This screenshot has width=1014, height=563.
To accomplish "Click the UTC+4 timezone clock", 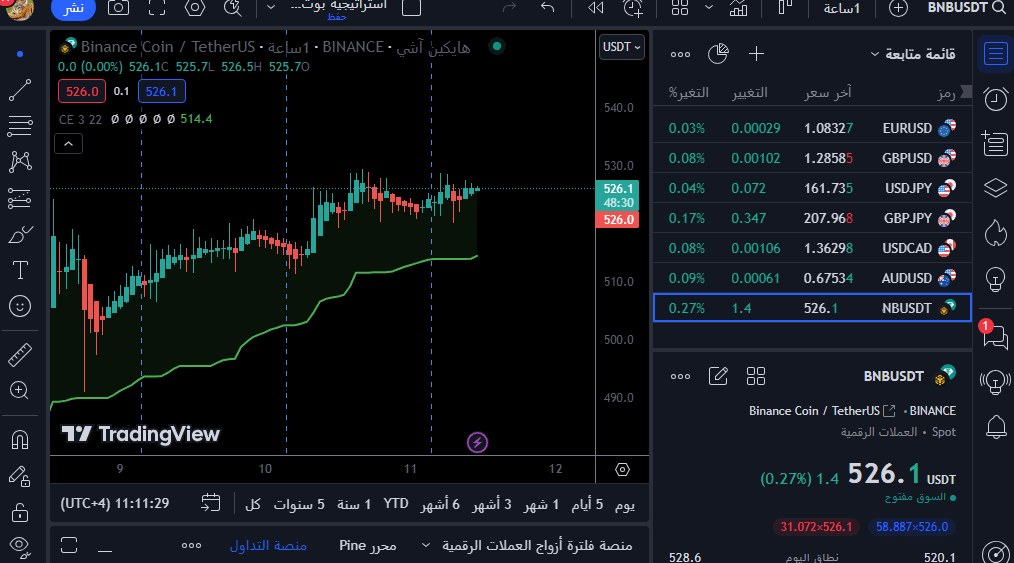I will 114,504.
